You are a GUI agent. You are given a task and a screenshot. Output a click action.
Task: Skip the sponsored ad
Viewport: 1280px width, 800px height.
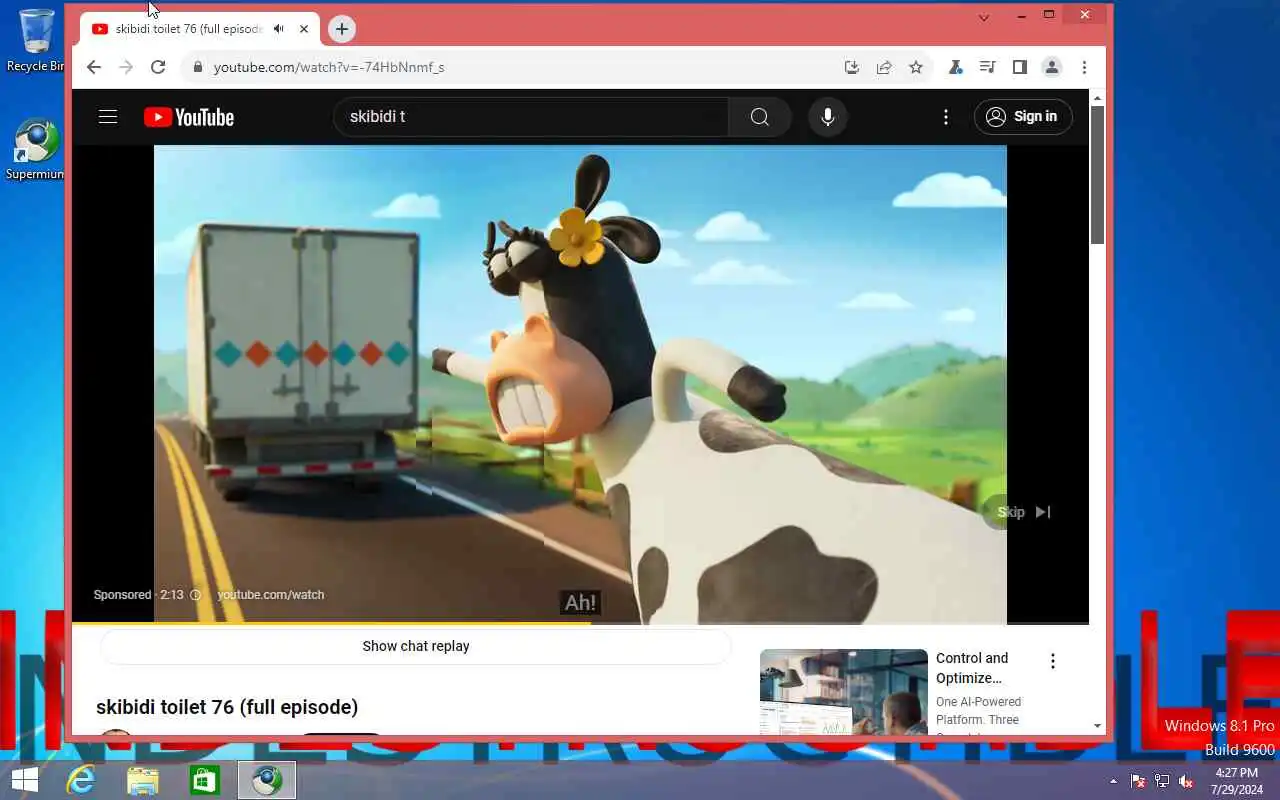click(x=1024, y=512)
